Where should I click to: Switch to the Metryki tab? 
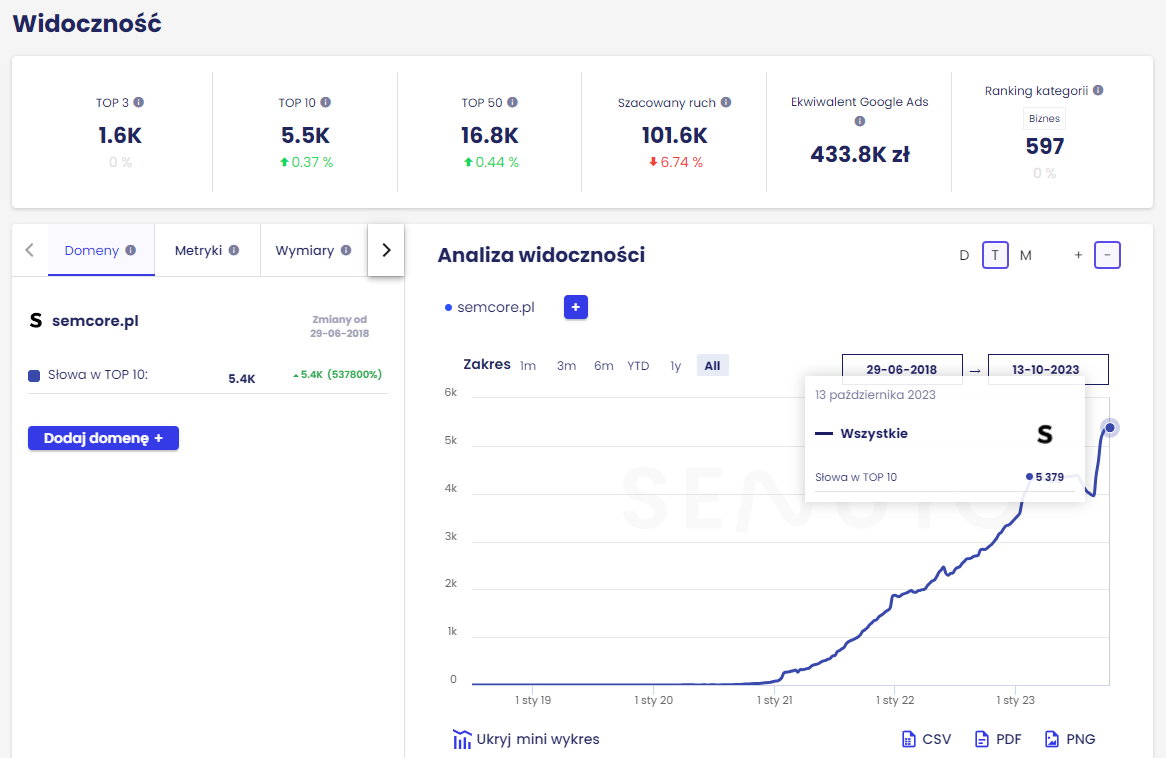coord(207,251)
